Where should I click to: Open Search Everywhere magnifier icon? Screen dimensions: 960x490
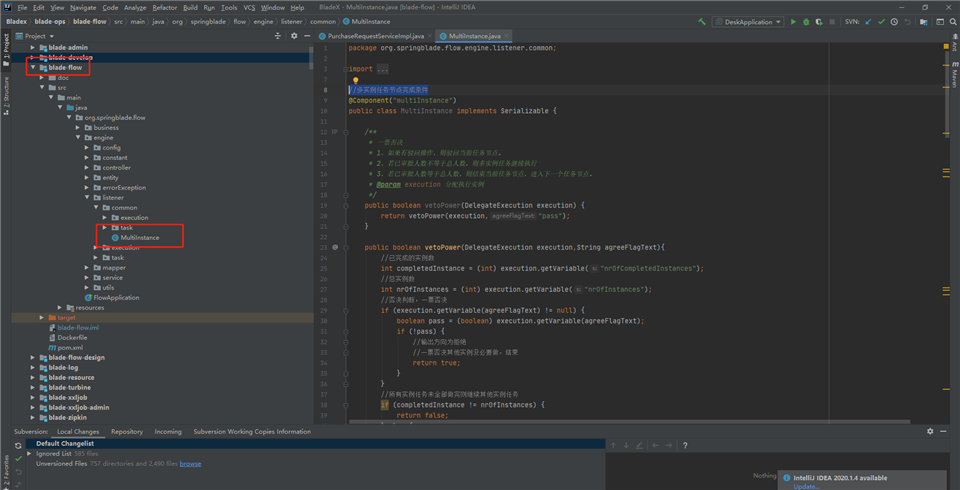953,21
